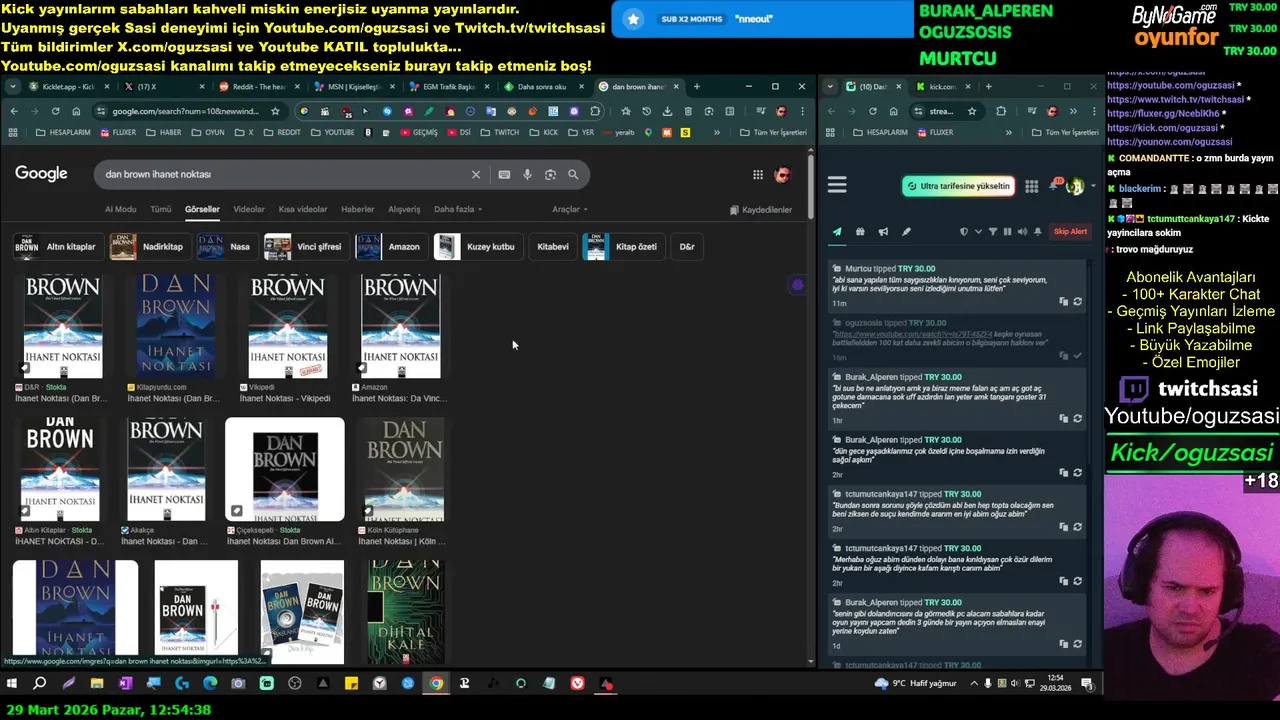The height and width of the screenshot is (720, 1280).
Task: Open the Çiçeksepeti İhanet Noktası image result
Action: pos(285,470)
